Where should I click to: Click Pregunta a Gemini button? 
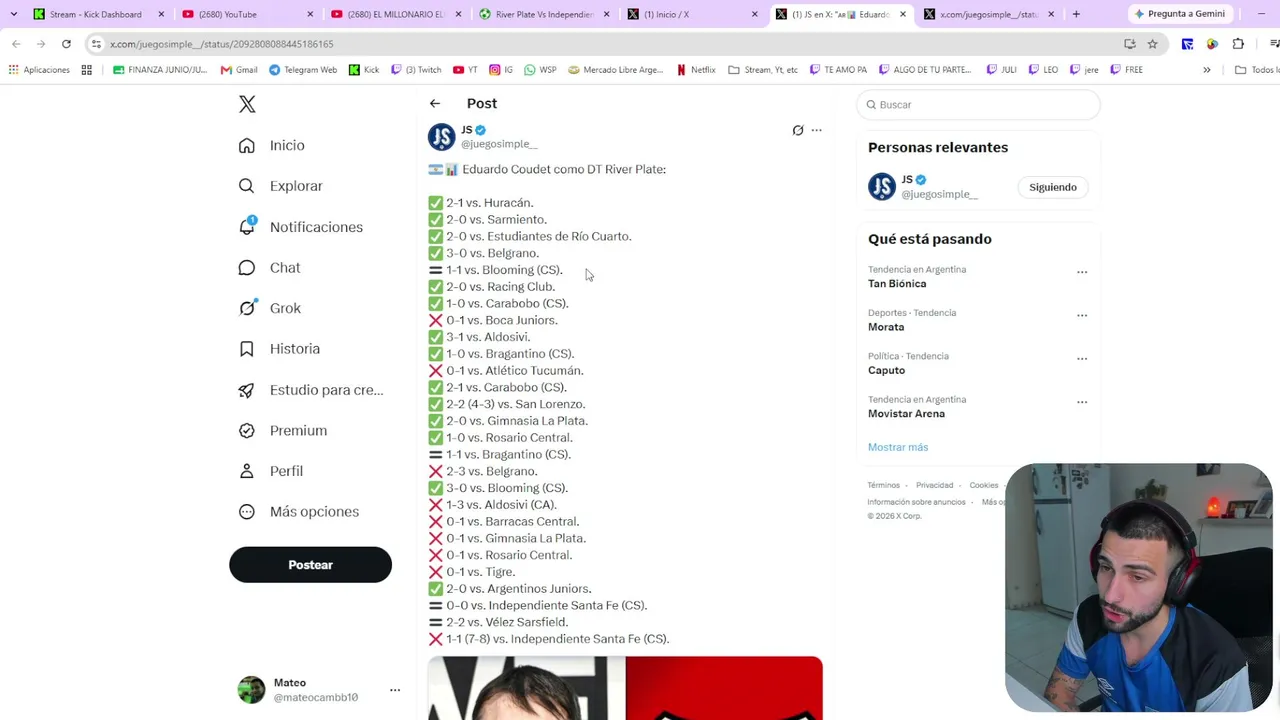tap(1179, 14)
